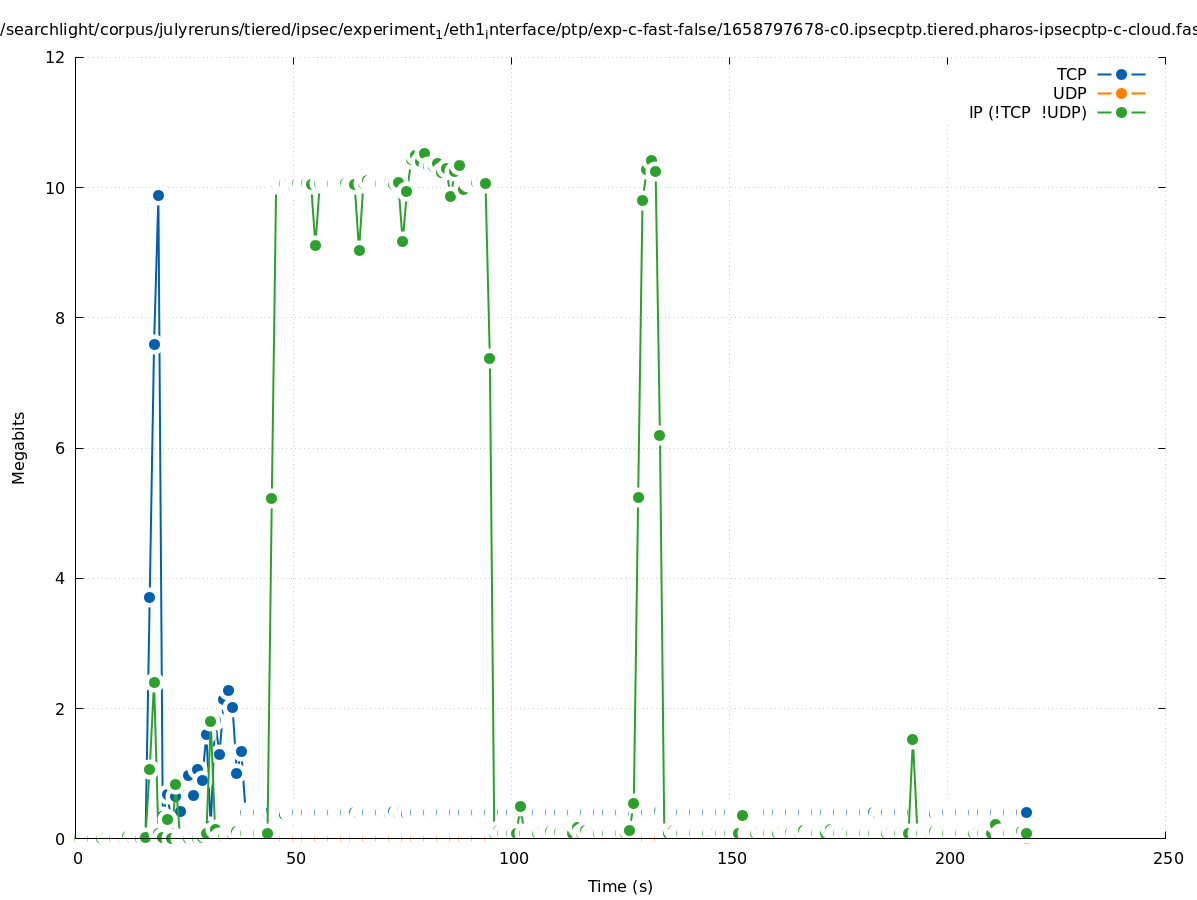Click the green point at 6.2 Megabits
The width and height of the screenshot is (1197, 900).
tap(659, 435)
